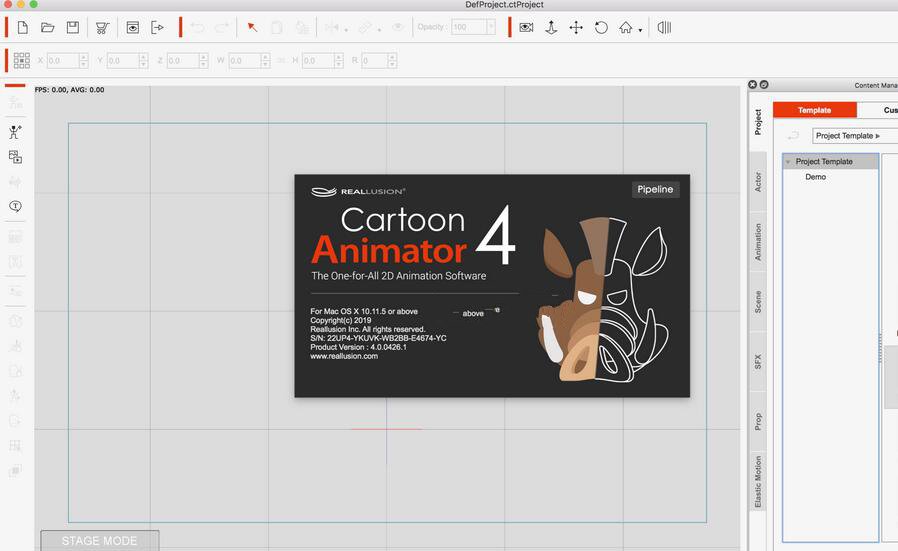Click the X field up/down stepper arrows

point(84,61)
